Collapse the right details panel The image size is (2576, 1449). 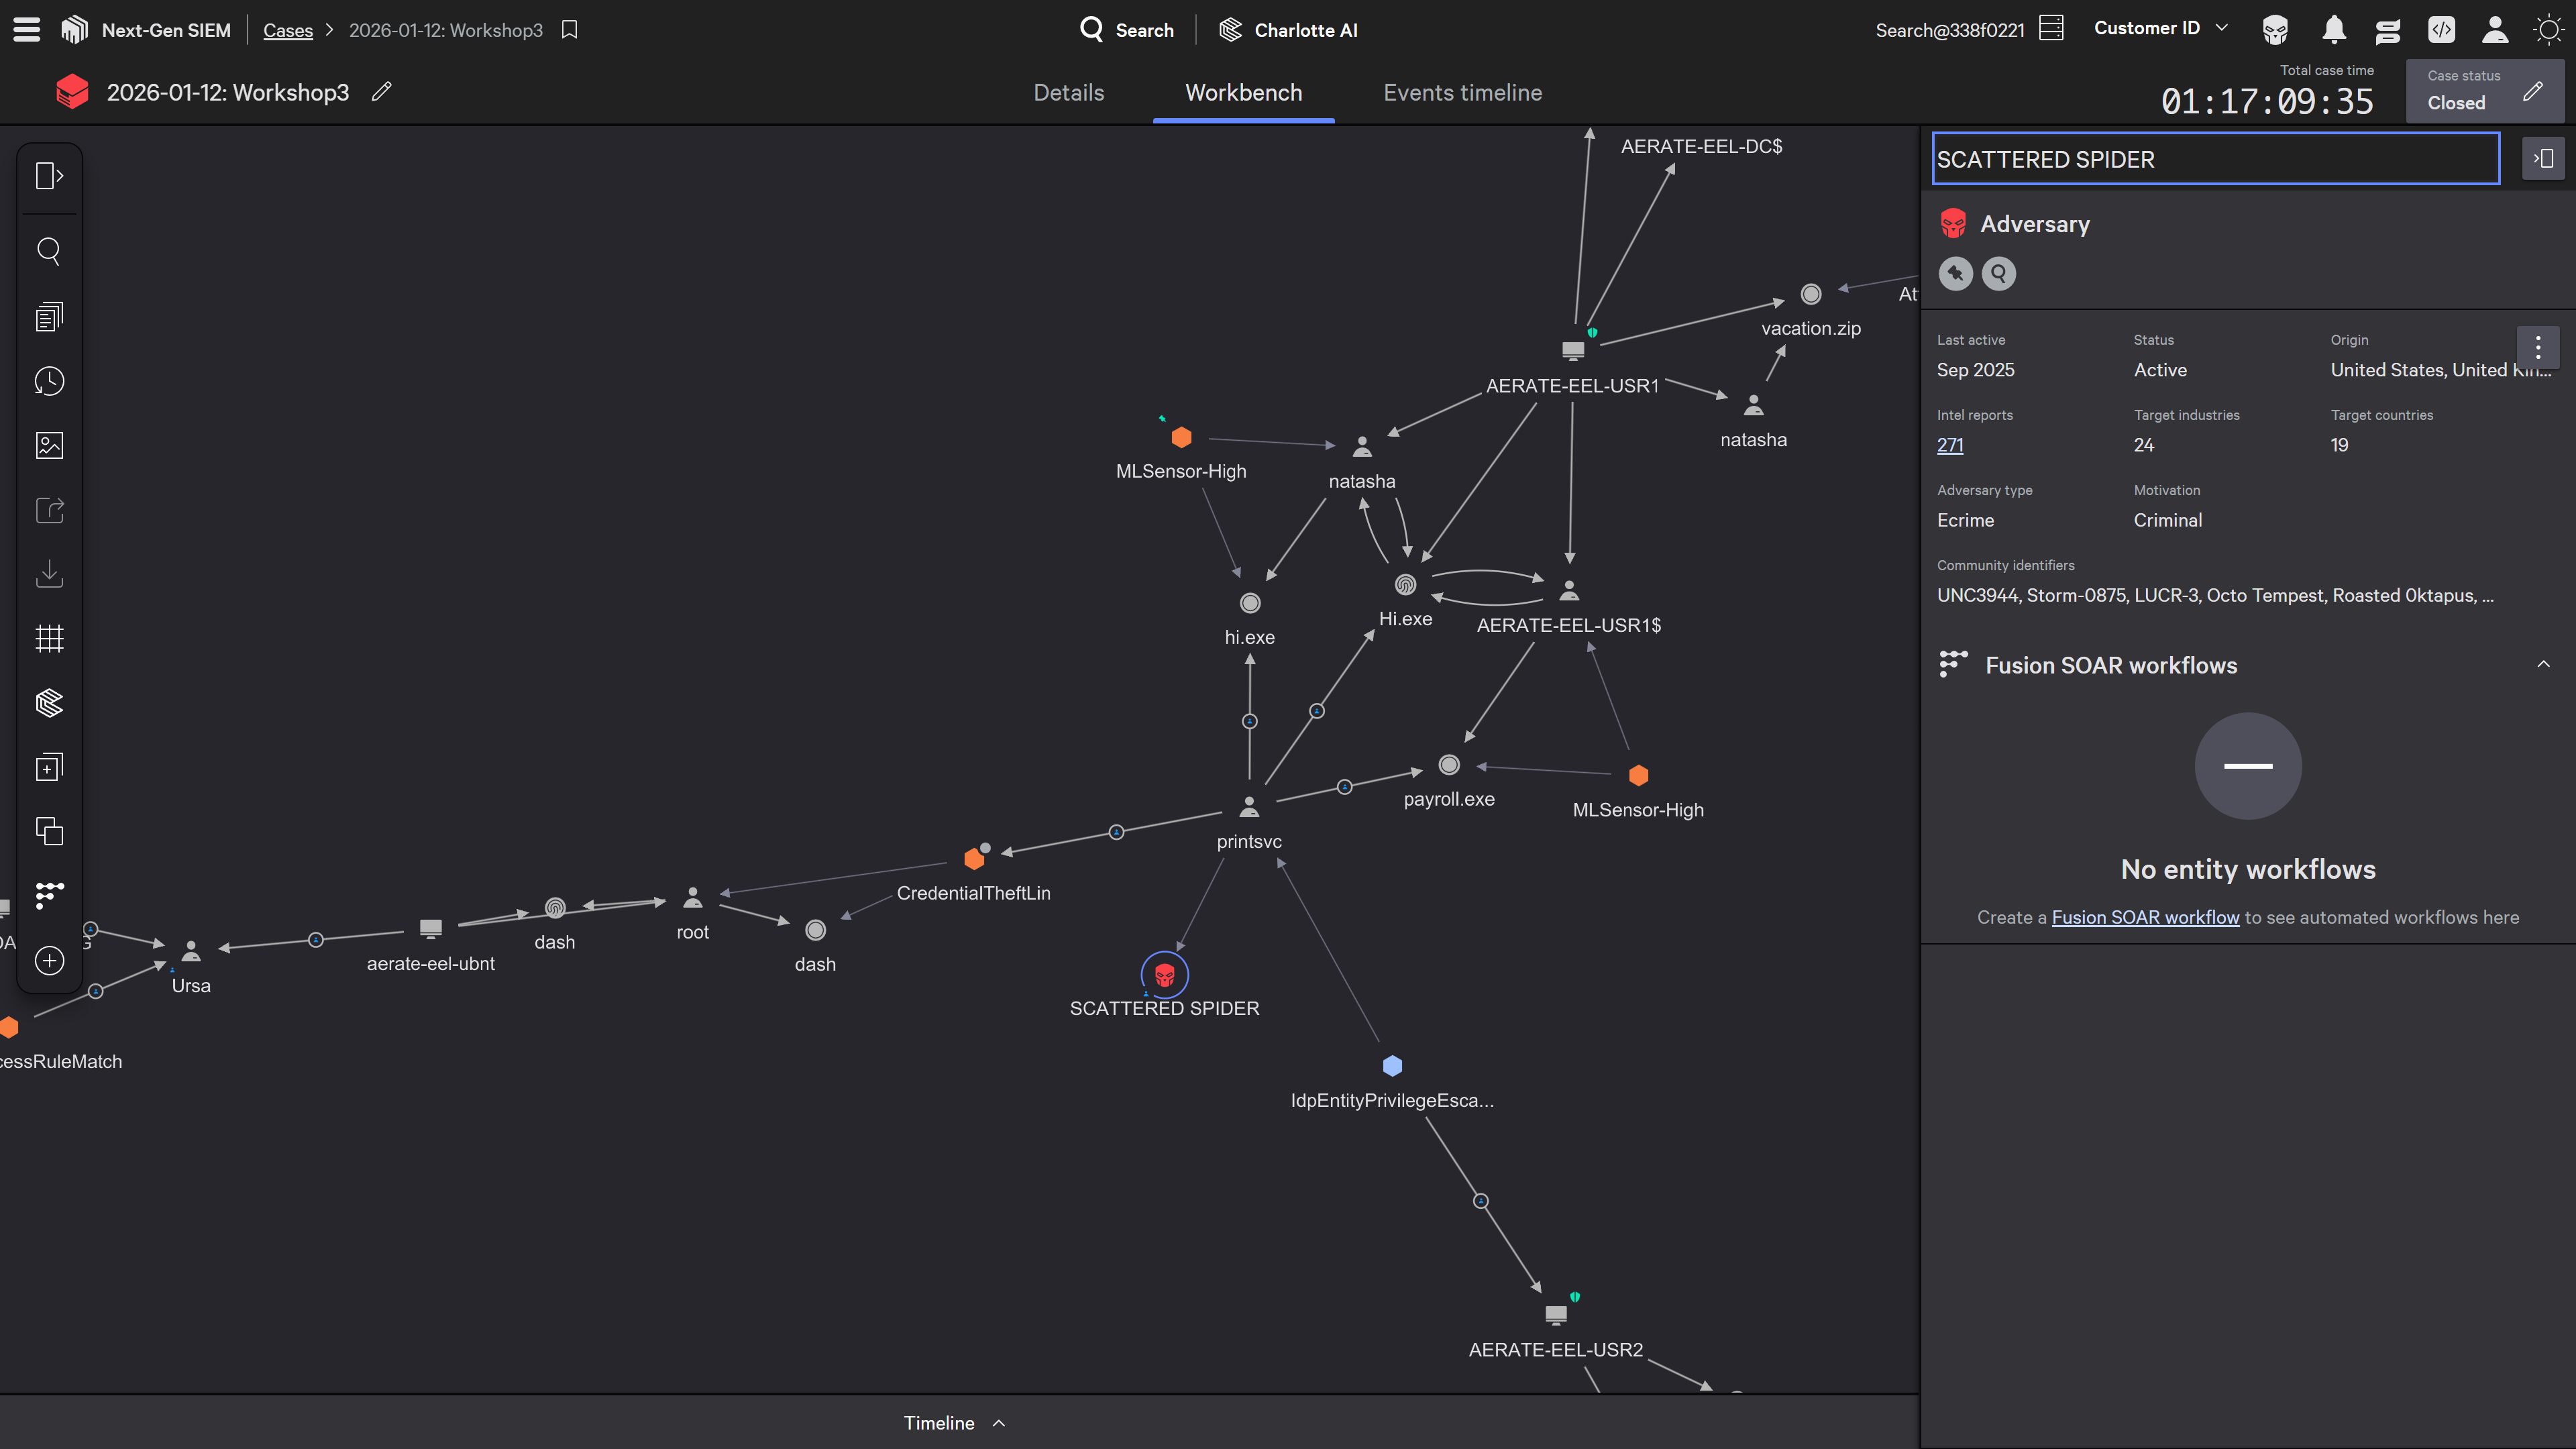(x=2543, y=159)
